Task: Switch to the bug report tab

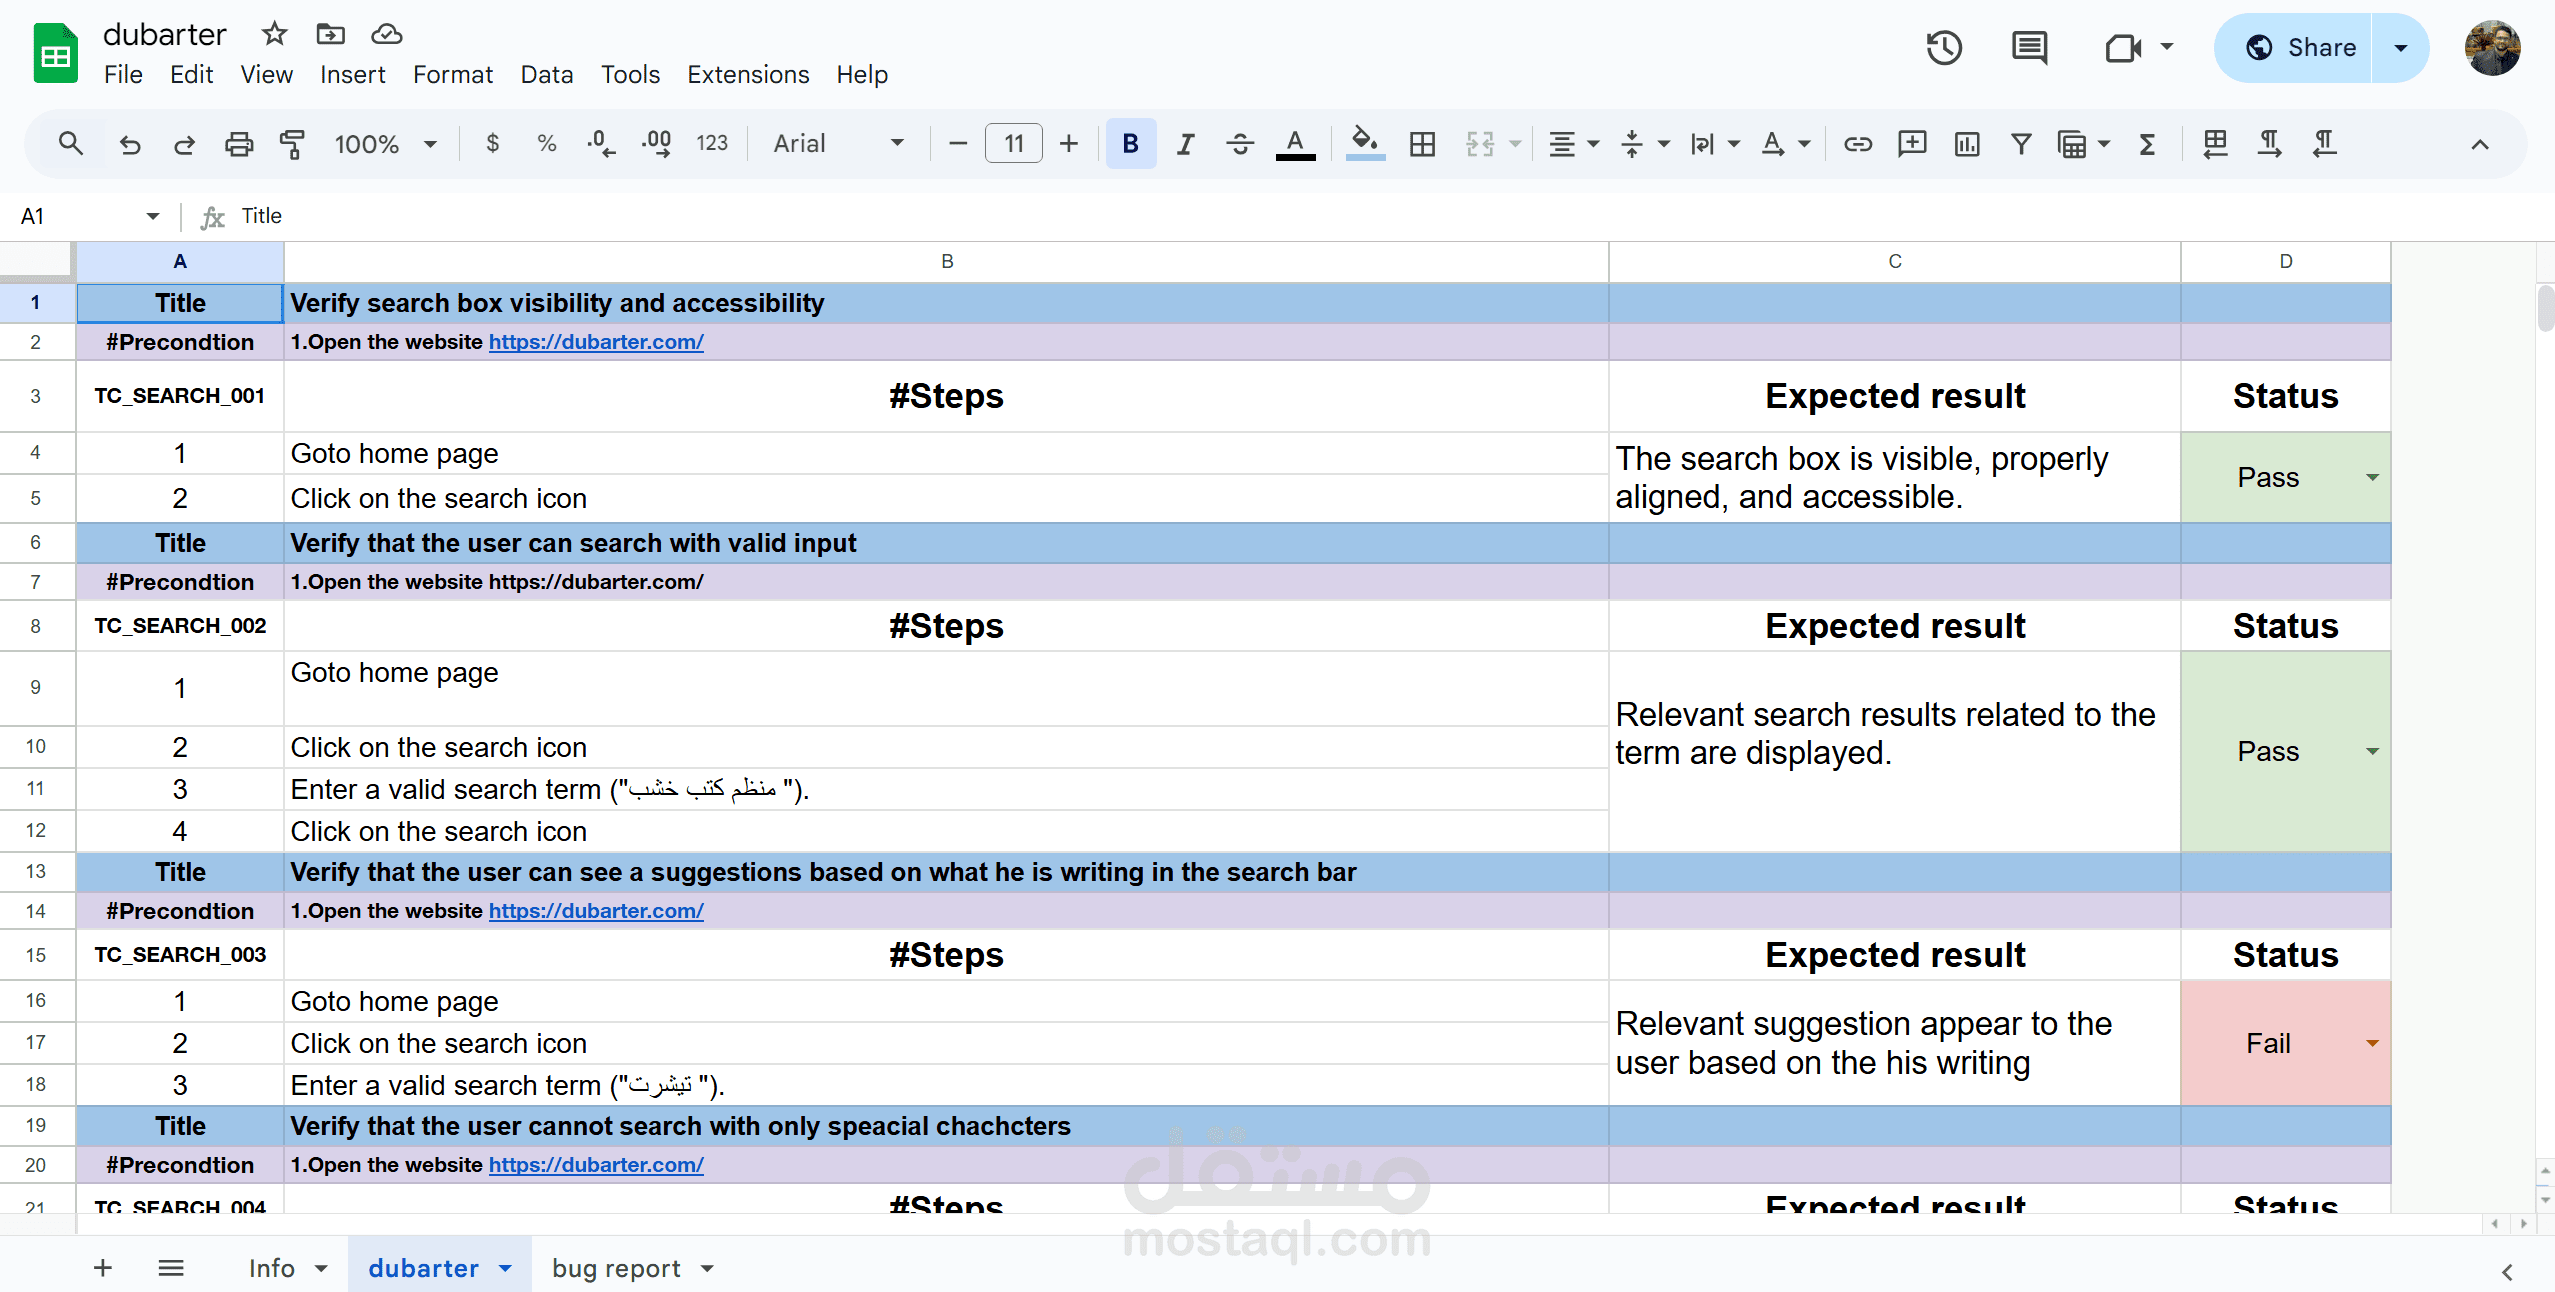Action: click(616, 1268)
